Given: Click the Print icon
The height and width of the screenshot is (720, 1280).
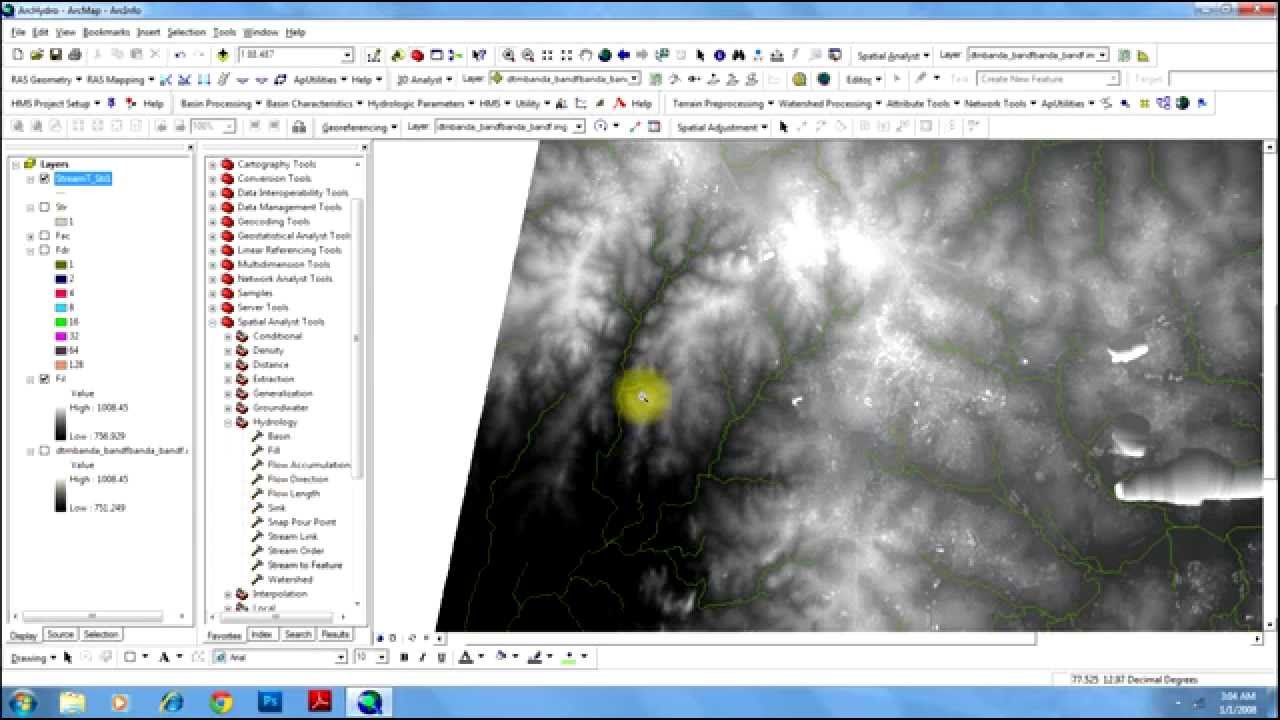Looking at the screenshot, I should (74, 55).
